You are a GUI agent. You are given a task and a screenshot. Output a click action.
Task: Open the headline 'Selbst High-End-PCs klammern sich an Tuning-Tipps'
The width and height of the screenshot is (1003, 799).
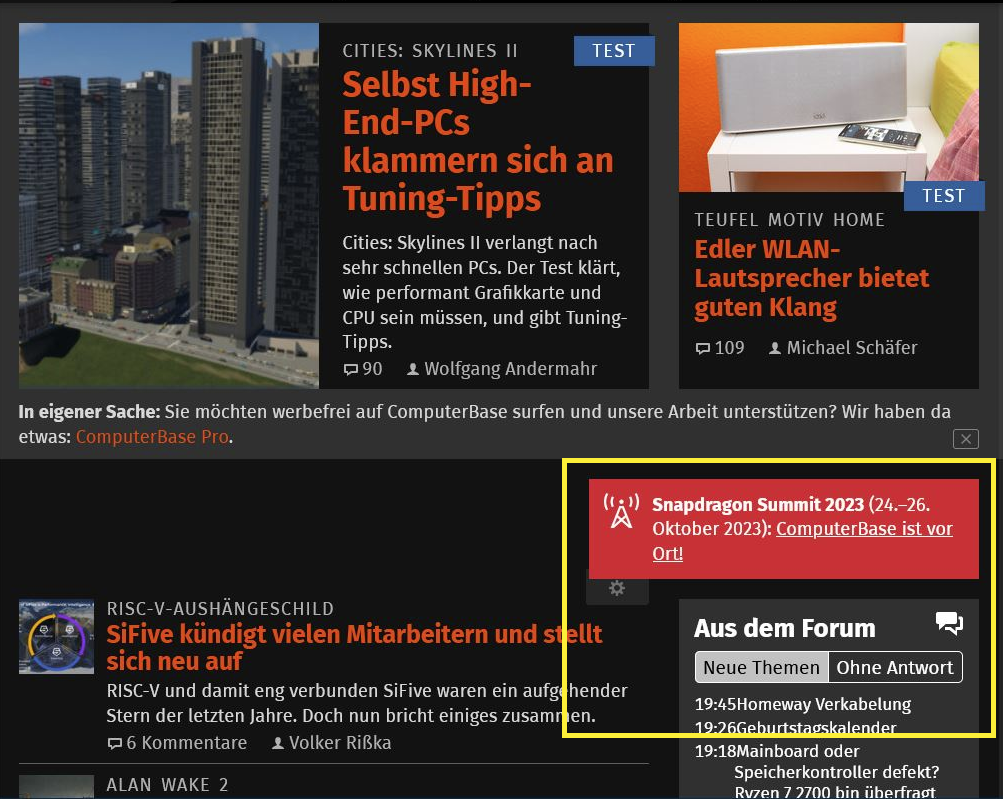pos(477,141)
